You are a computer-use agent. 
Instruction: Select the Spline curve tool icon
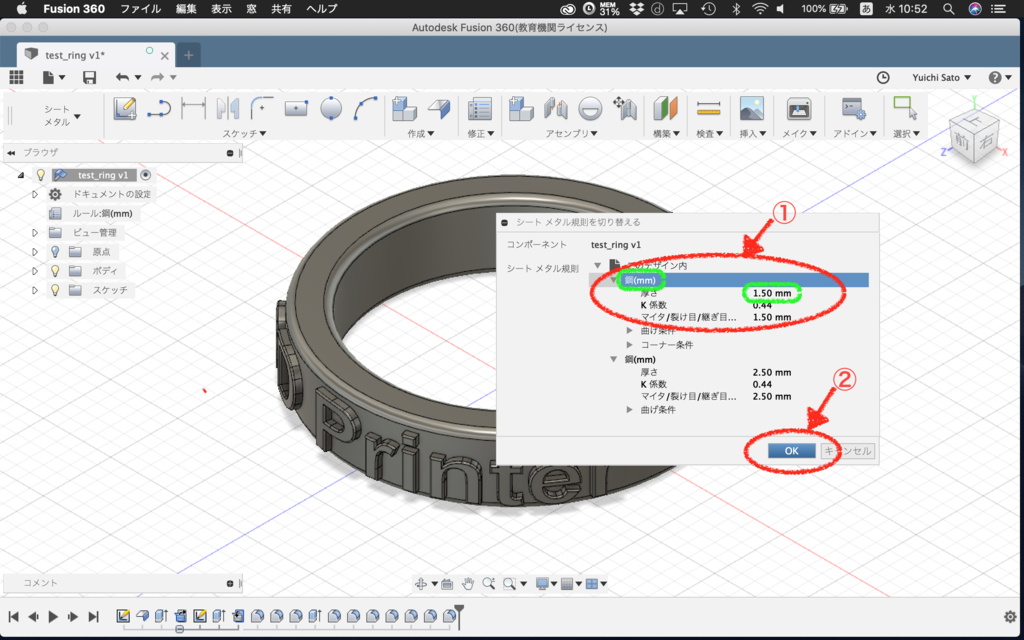[366, 108]
